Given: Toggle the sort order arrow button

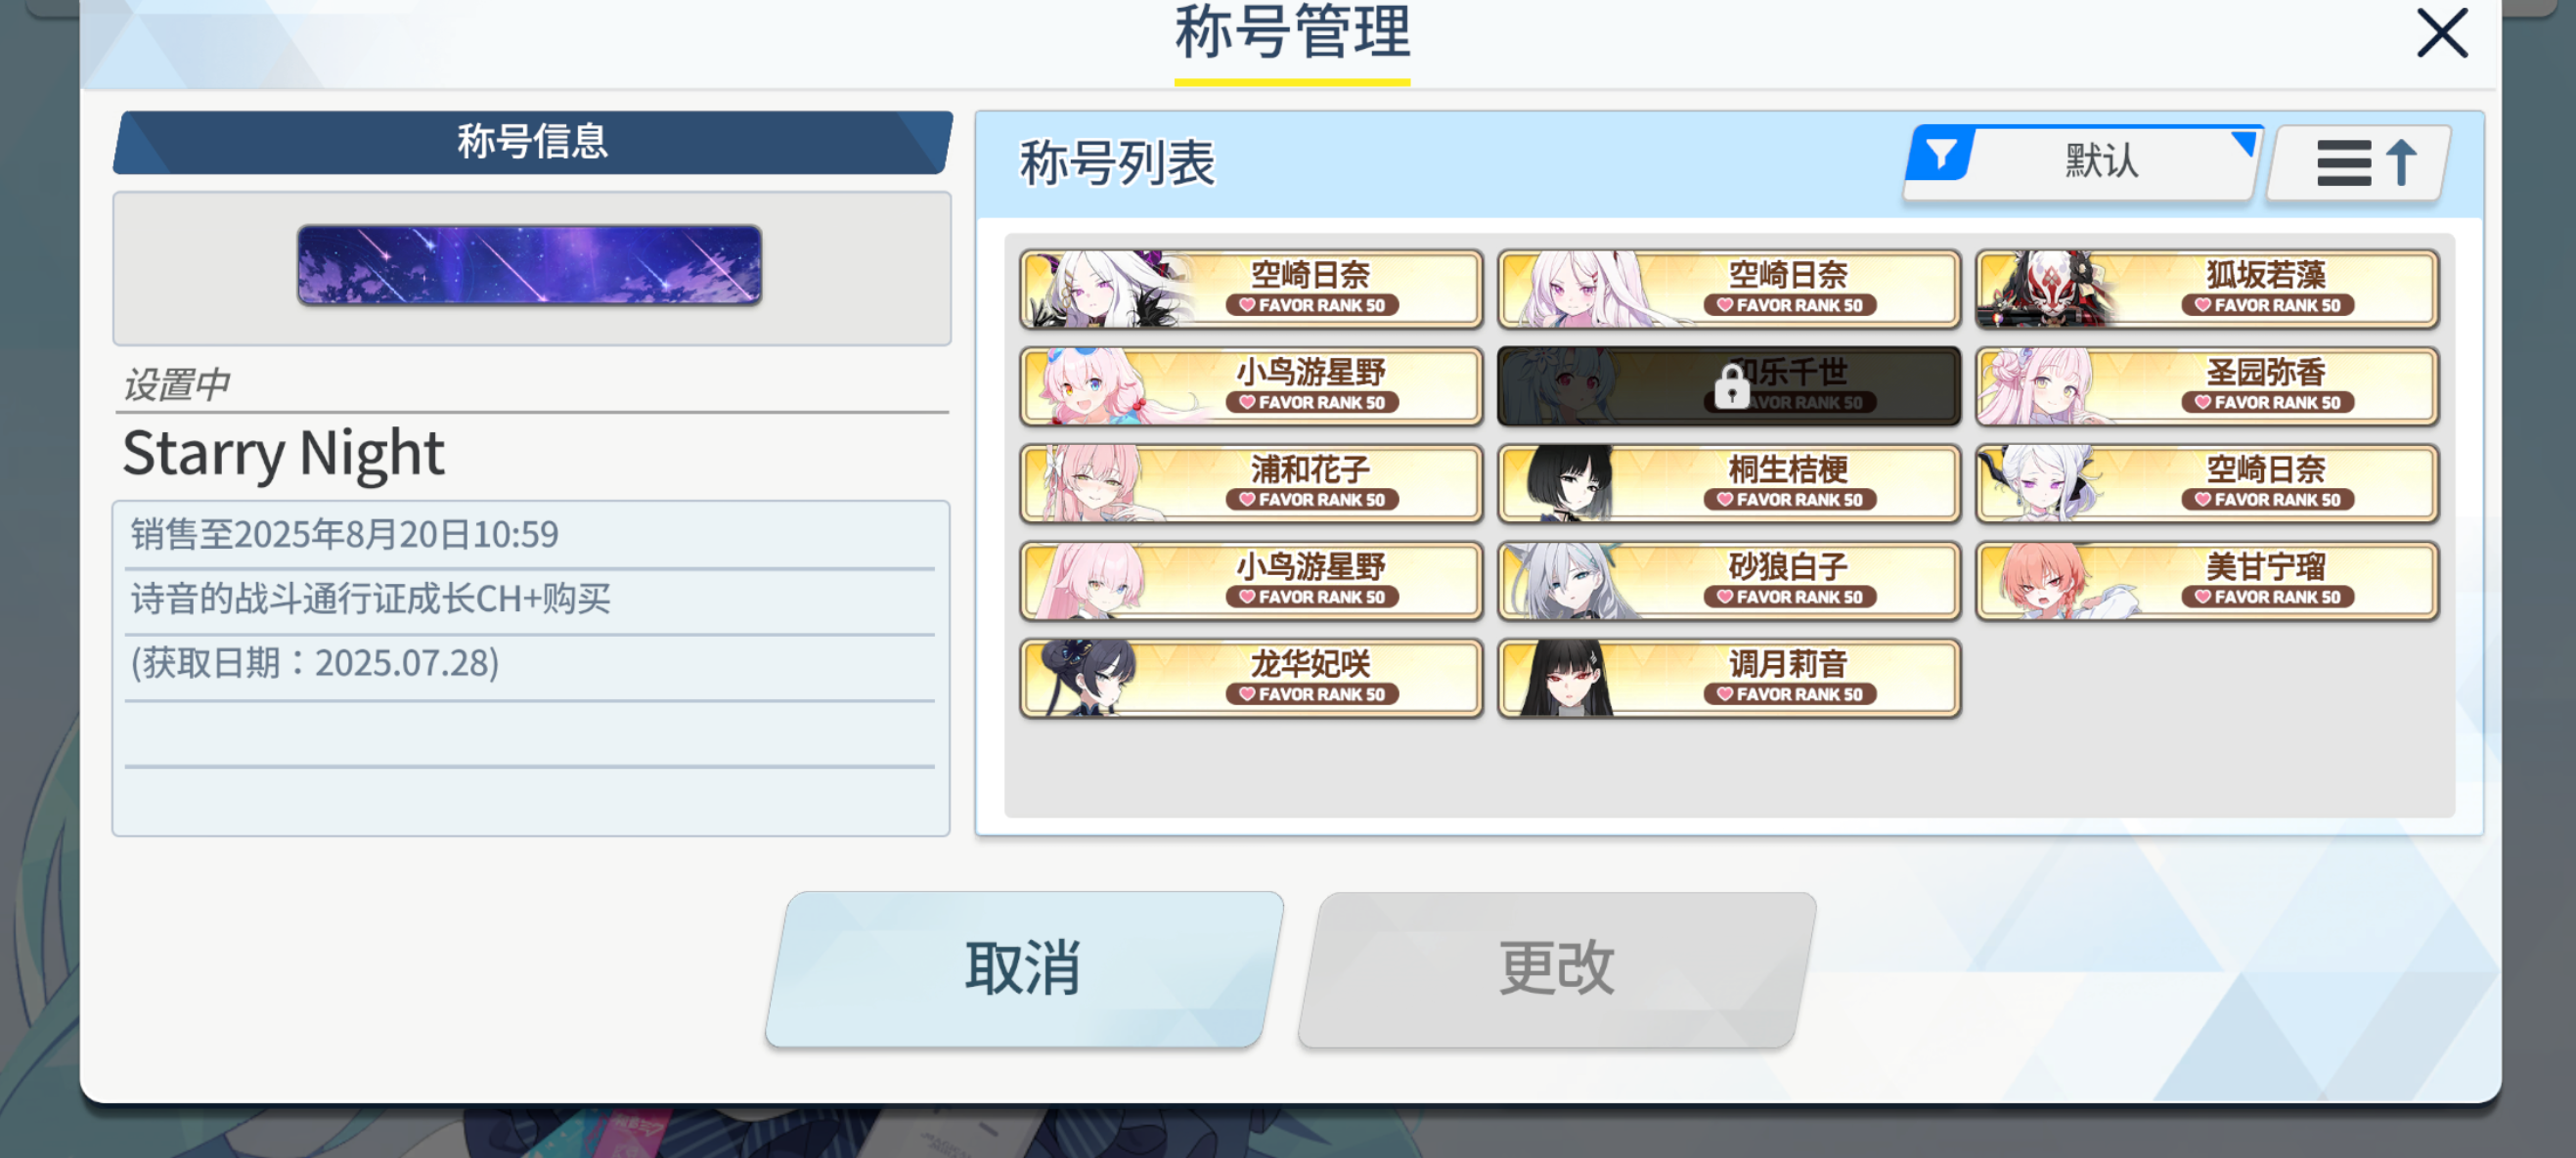Looking at the screenshot, I should (x=2360, y=162).
